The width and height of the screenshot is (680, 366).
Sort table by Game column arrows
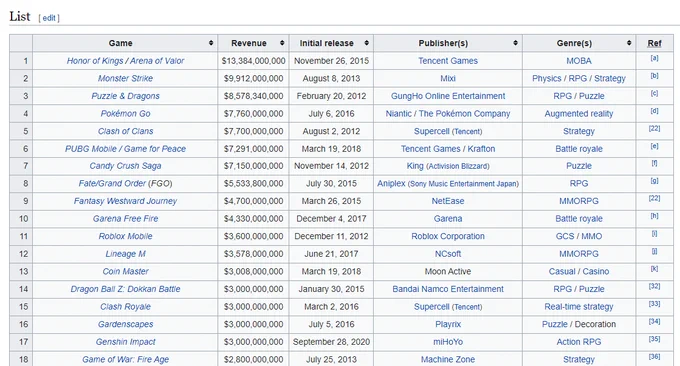coord(211,43)
